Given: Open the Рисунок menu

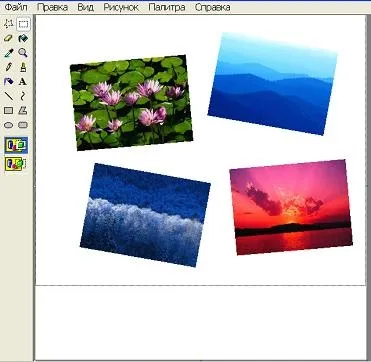Looking at the screenshot, I should (x=121, y=7).
